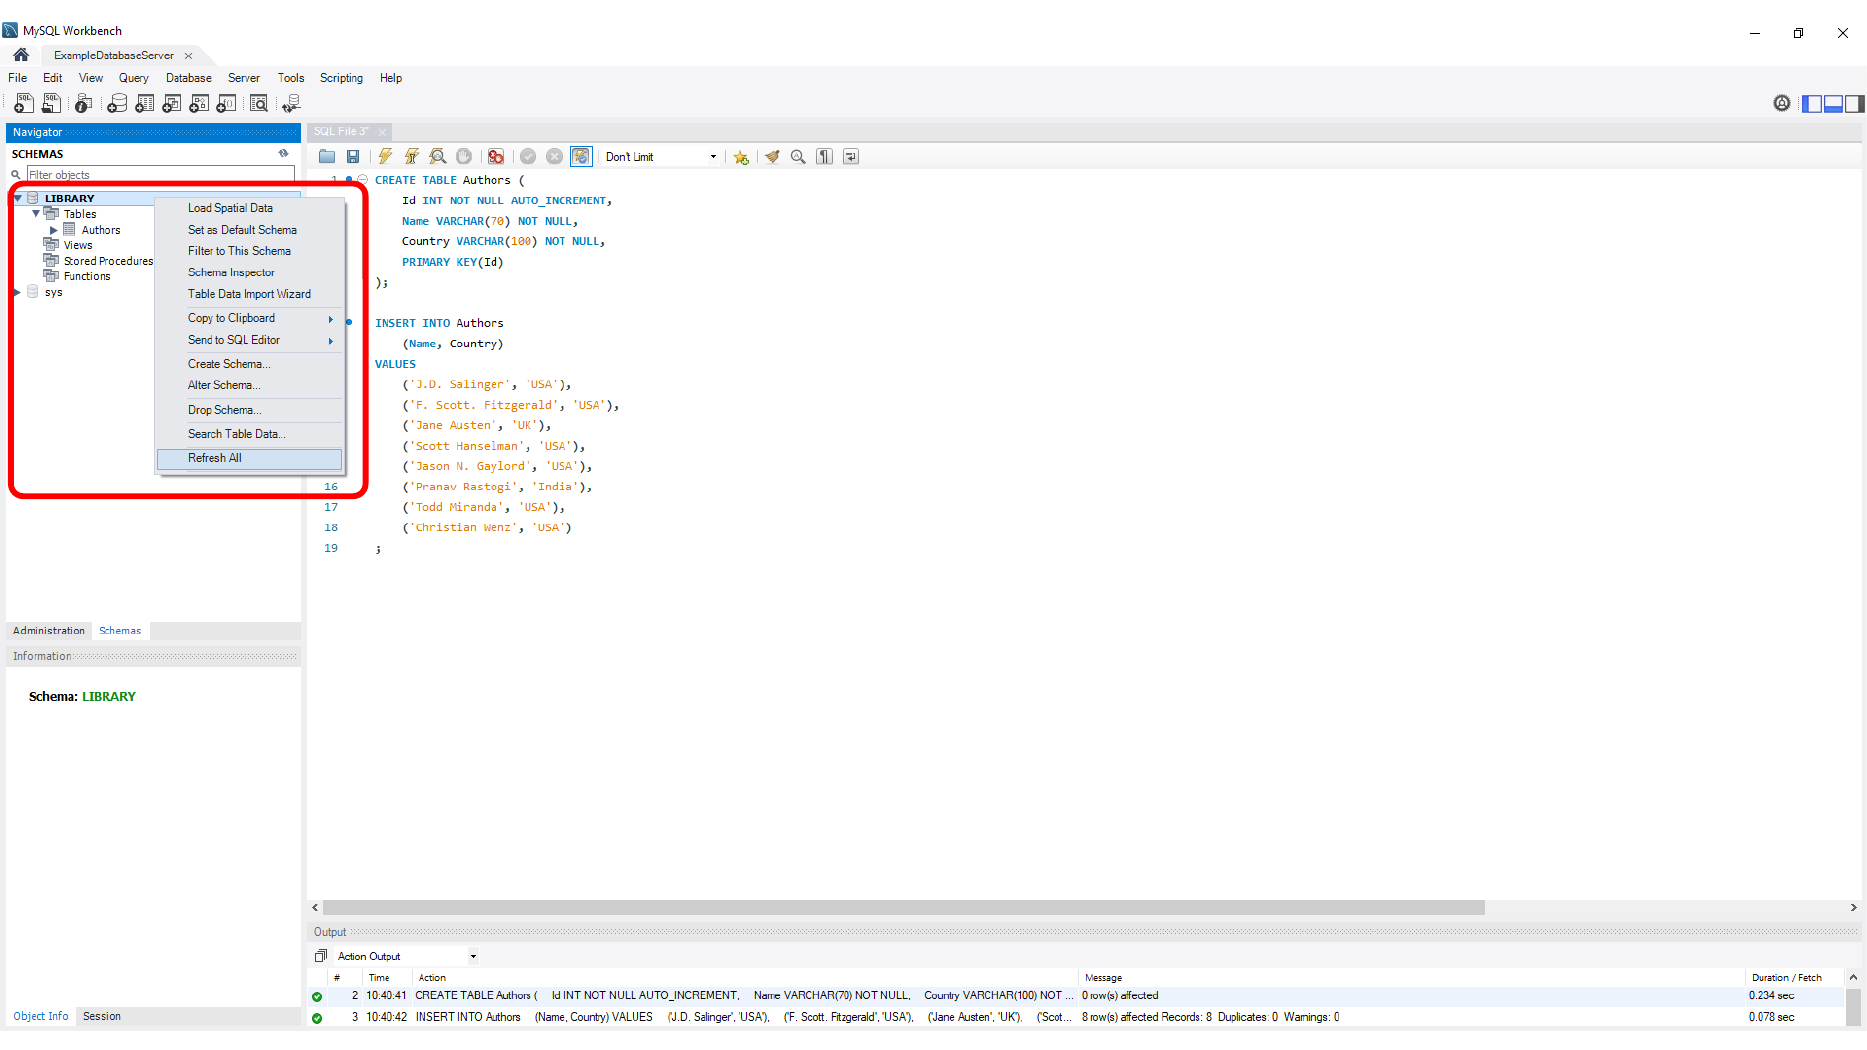Choose Table Data Import Wizard
Viewport: 1867px width, 1050px height.
250,294
